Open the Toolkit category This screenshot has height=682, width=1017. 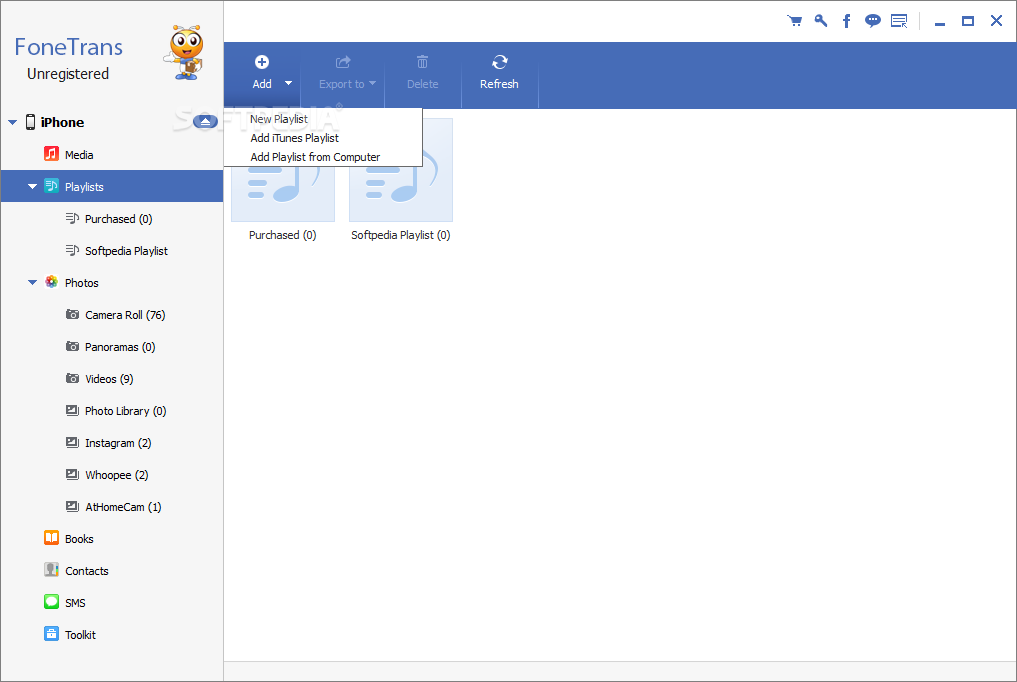point(80,635)
